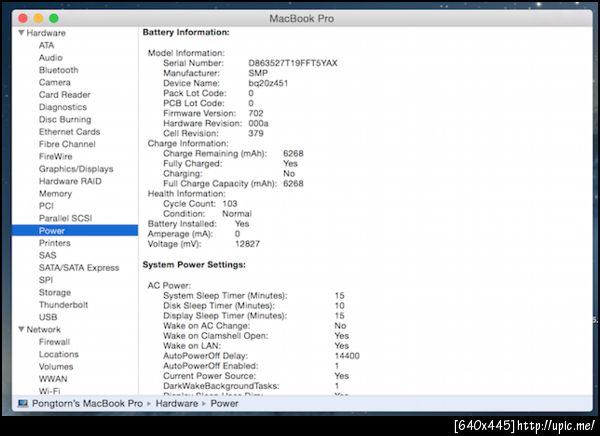This screenshot has width=600, height=436.
Task: Click the DarkWakeBackgroundTasks label
Action: [221, 386]
